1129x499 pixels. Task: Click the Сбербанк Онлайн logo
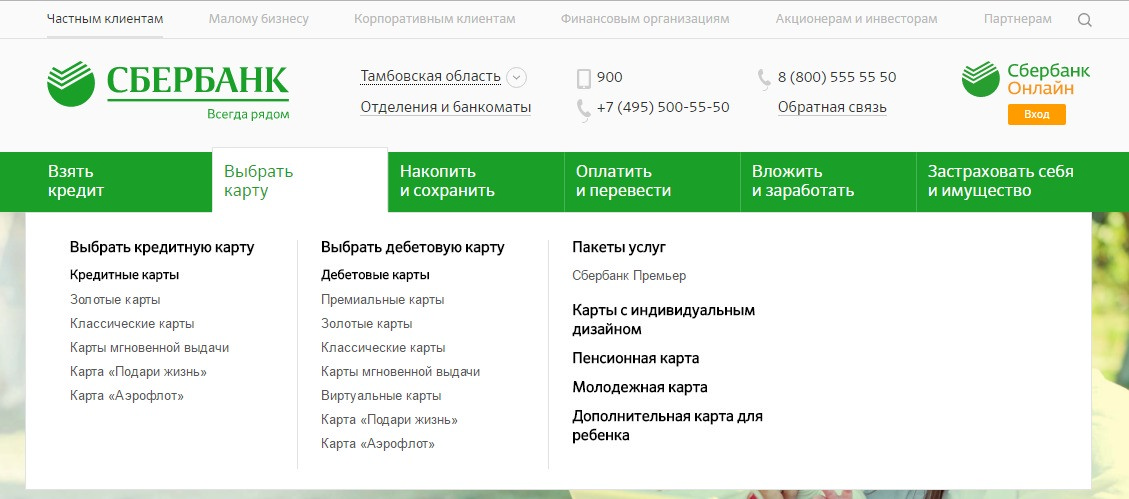1026,79
